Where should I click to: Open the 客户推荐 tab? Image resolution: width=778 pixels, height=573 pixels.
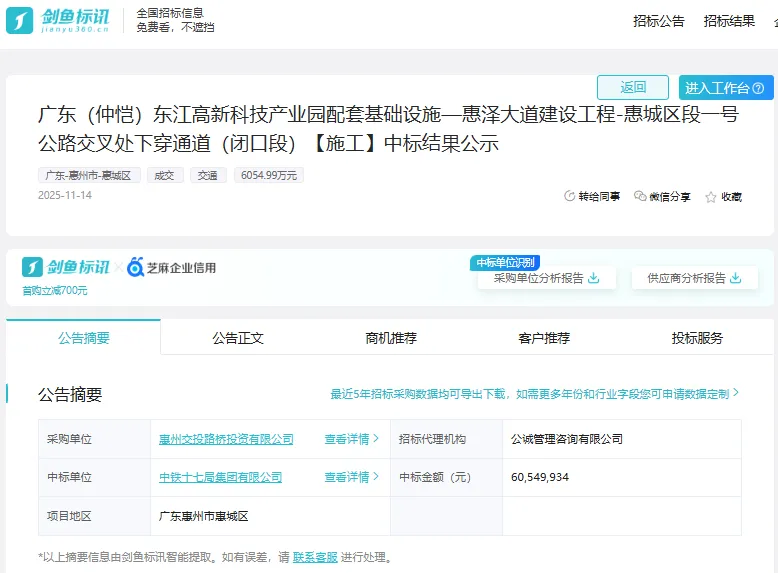(x=544, y=338)
